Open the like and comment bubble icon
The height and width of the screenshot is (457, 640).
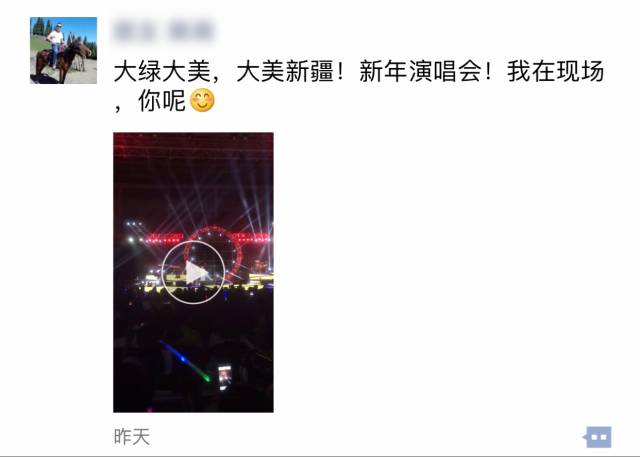(x=598, y=437)
